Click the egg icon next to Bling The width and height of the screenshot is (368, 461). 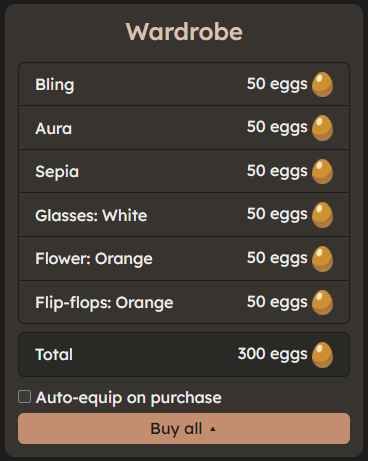[x=322, y=85]
